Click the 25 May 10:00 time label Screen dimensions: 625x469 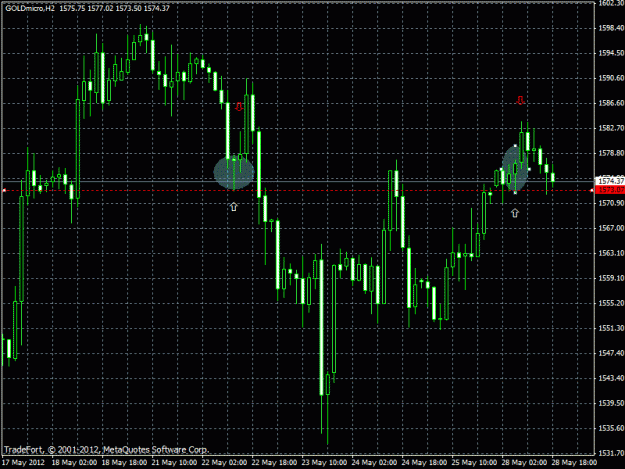coord(474,463)
